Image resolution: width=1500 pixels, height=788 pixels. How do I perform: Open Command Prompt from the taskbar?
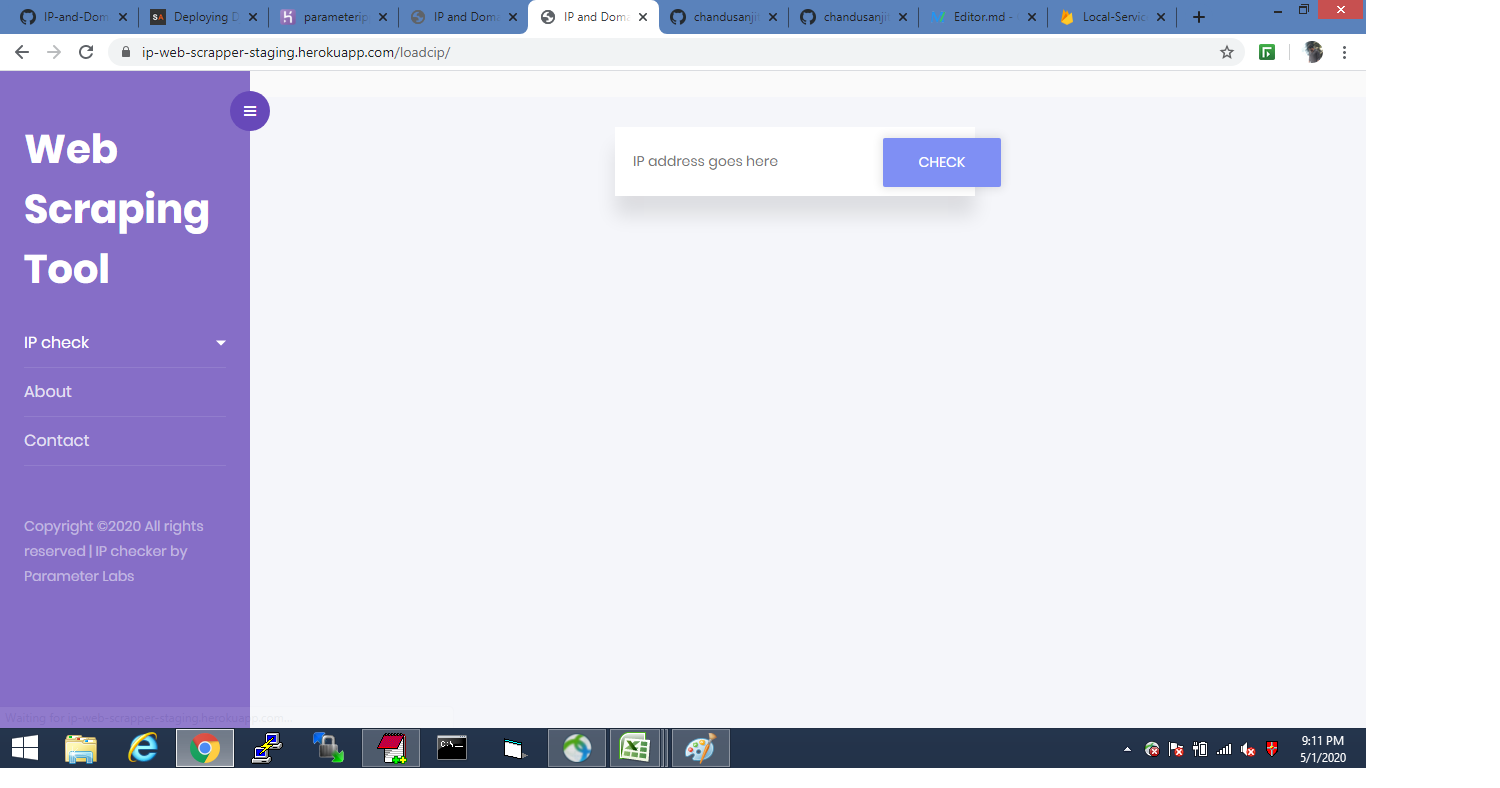[452, 748]
